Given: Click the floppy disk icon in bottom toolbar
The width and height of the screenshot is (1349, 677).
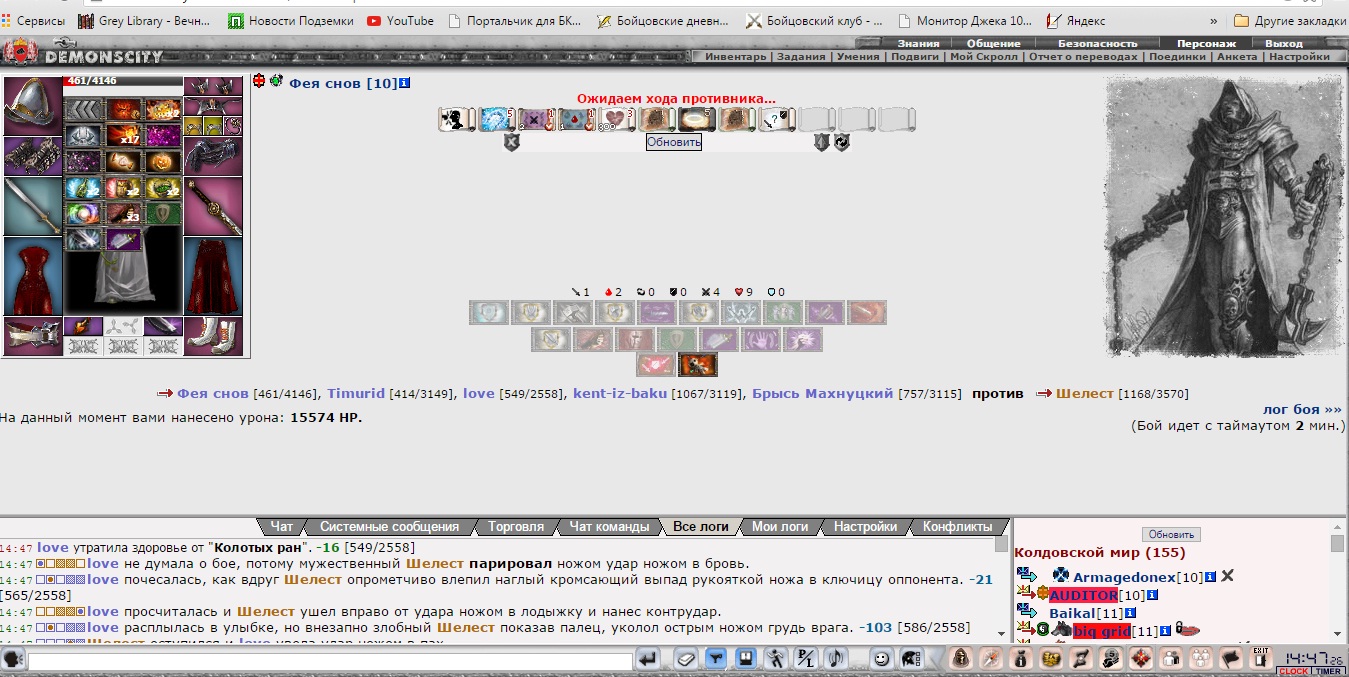Looking at the screenshot, I should [x=745, y=660].
